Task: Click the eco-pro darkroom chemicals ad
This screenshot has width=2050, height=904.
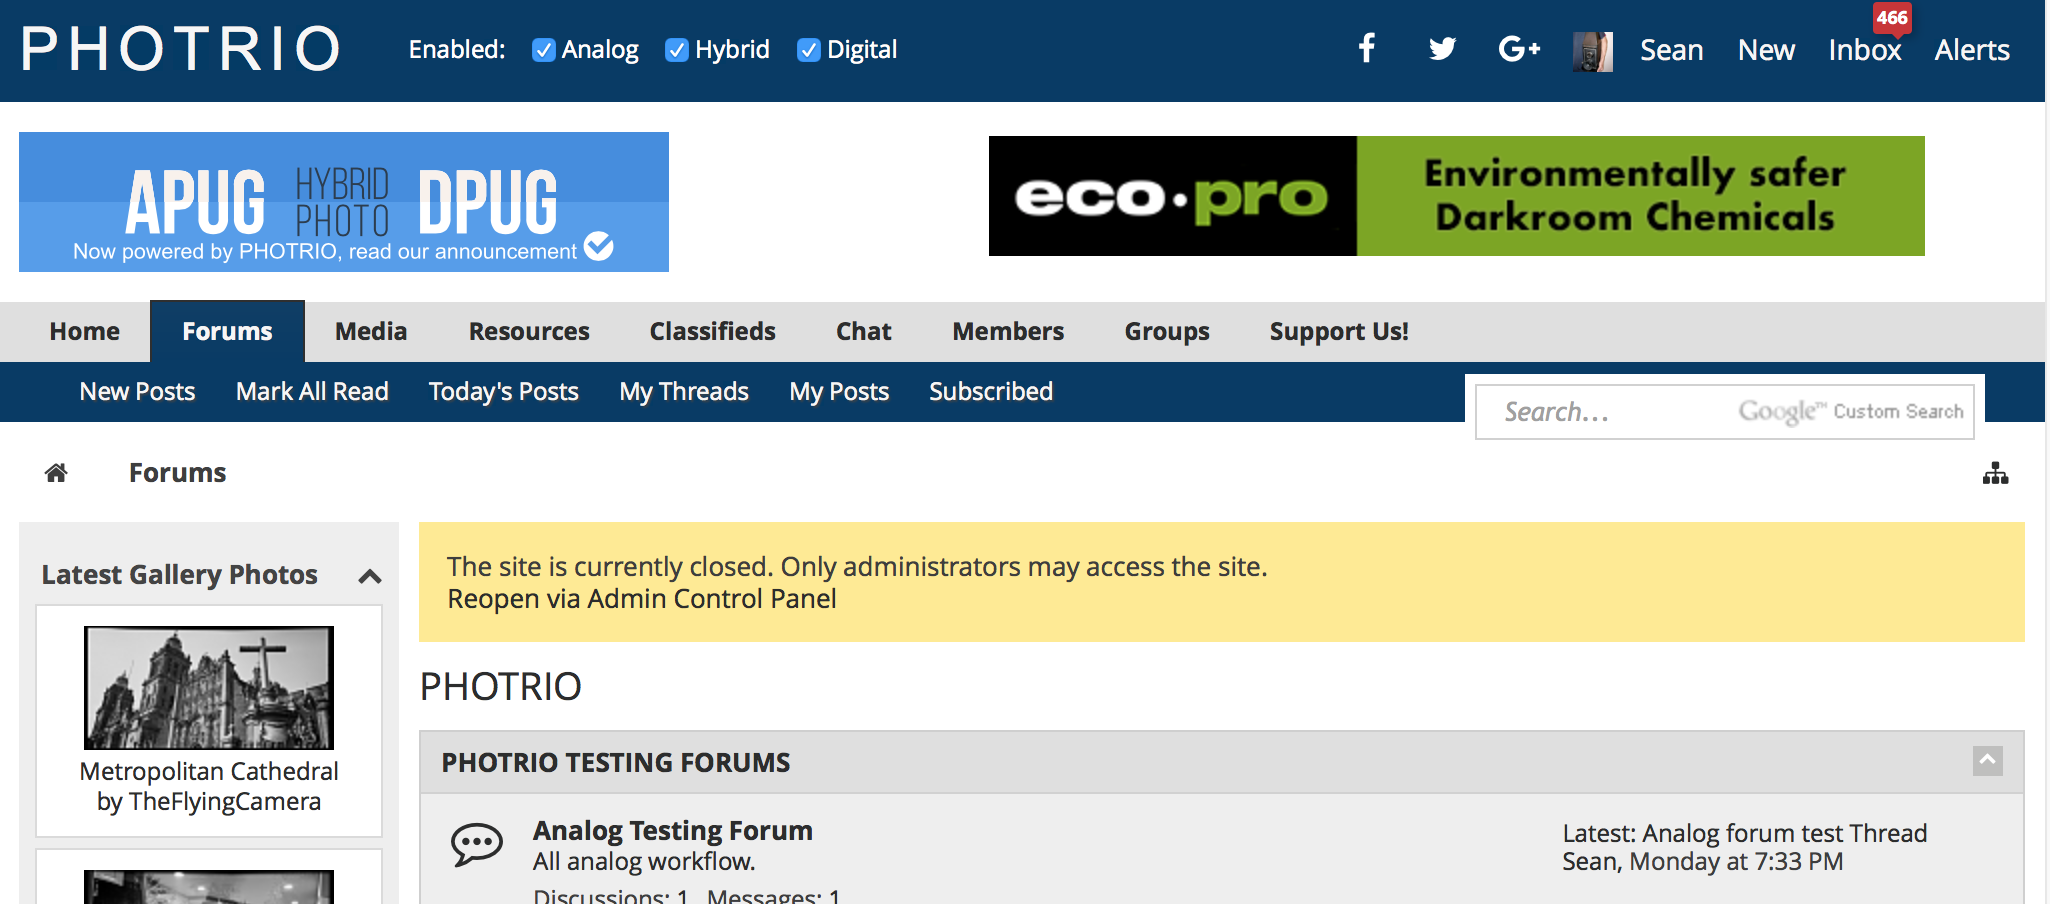Action: (x=1456, y=196)
